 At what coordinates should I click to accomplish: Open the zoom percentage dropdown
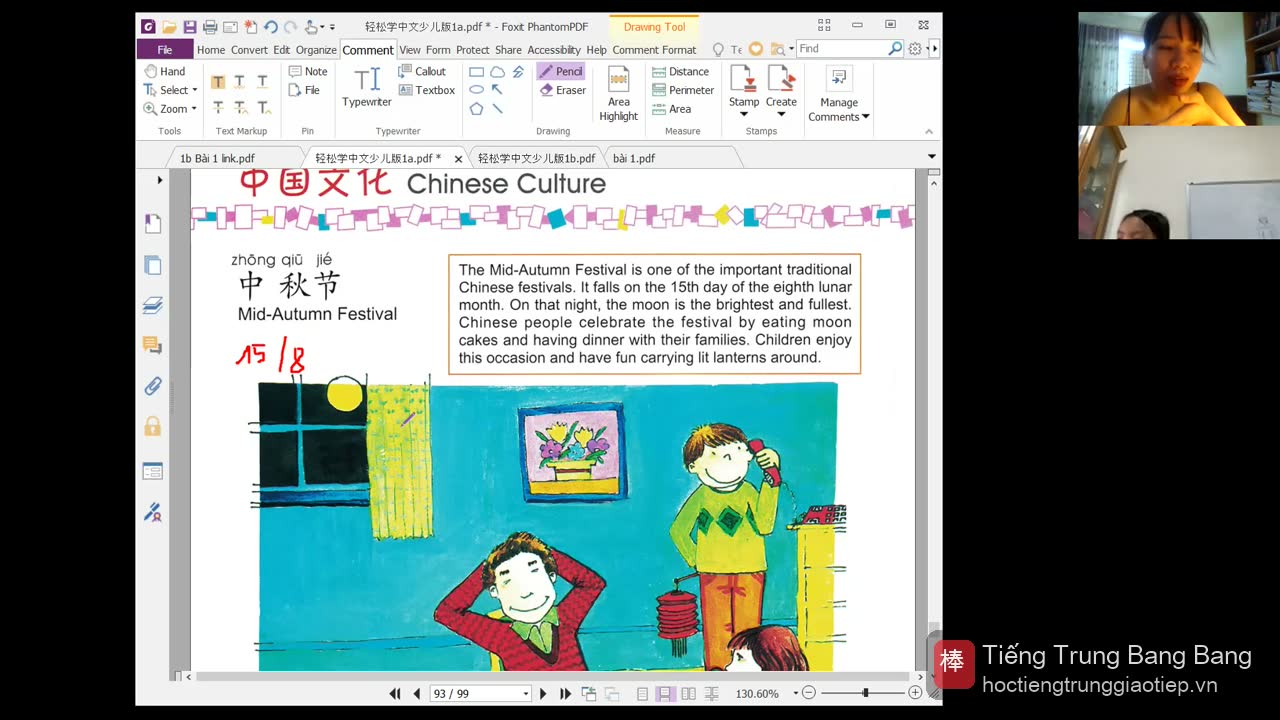click(x=797, y=693)
